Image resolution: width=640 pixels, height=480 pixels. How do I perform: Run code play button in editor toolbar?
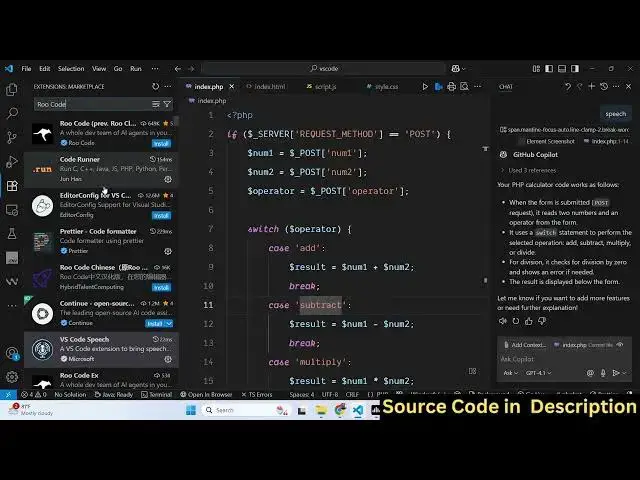(425, 87)
